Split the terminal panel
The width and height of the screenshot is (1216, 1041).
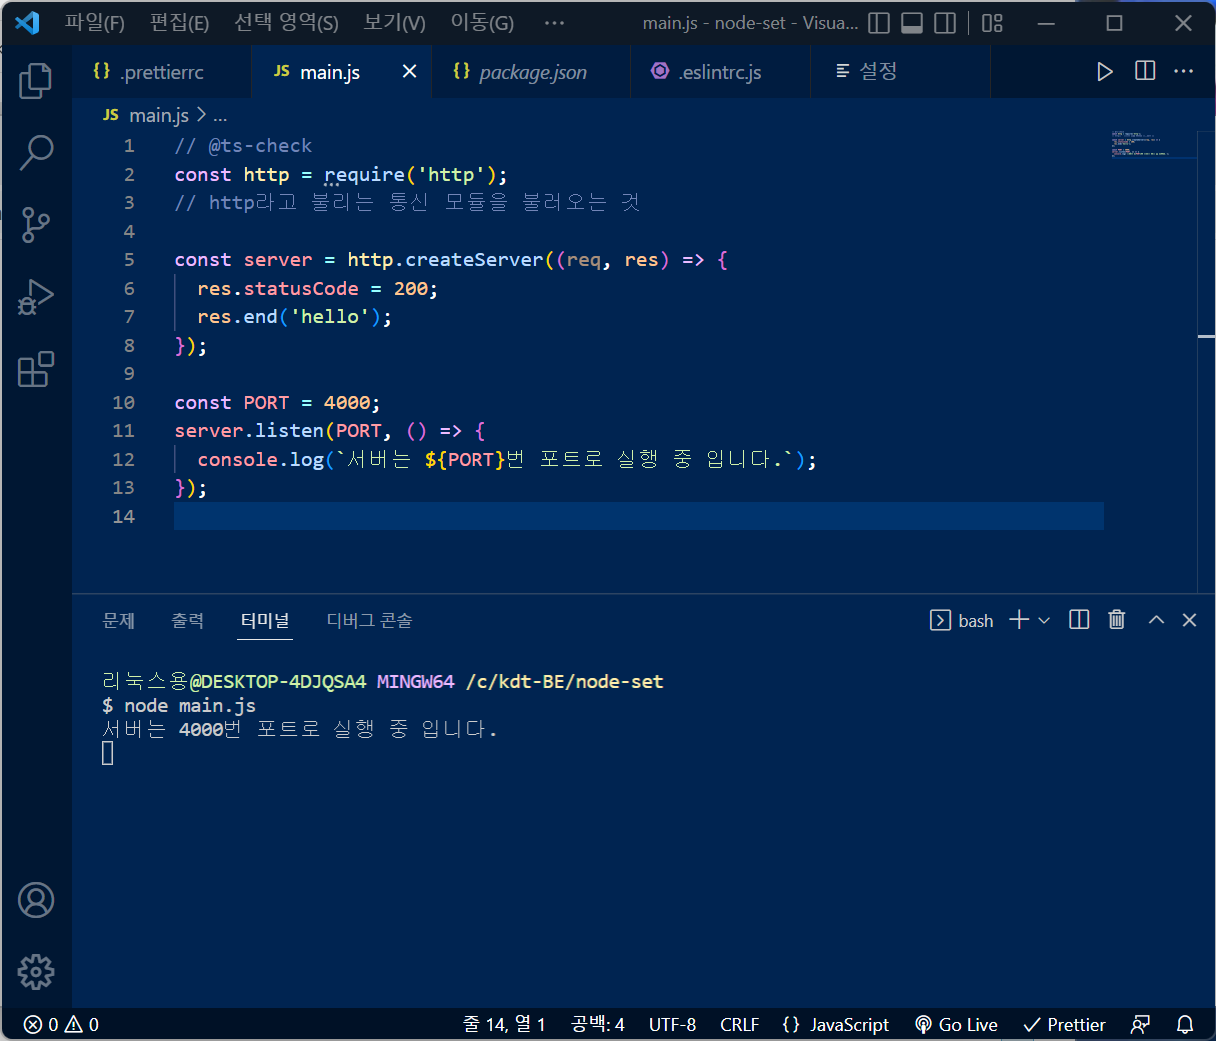1079,620
